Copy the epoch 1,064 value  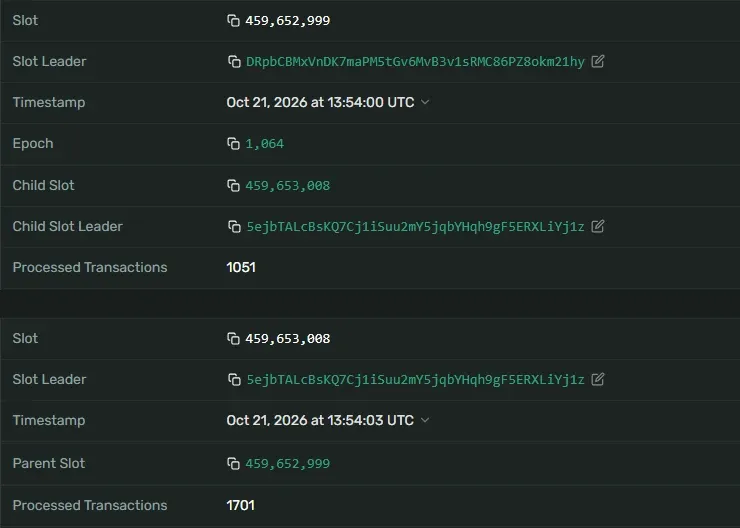coord(233,144)
